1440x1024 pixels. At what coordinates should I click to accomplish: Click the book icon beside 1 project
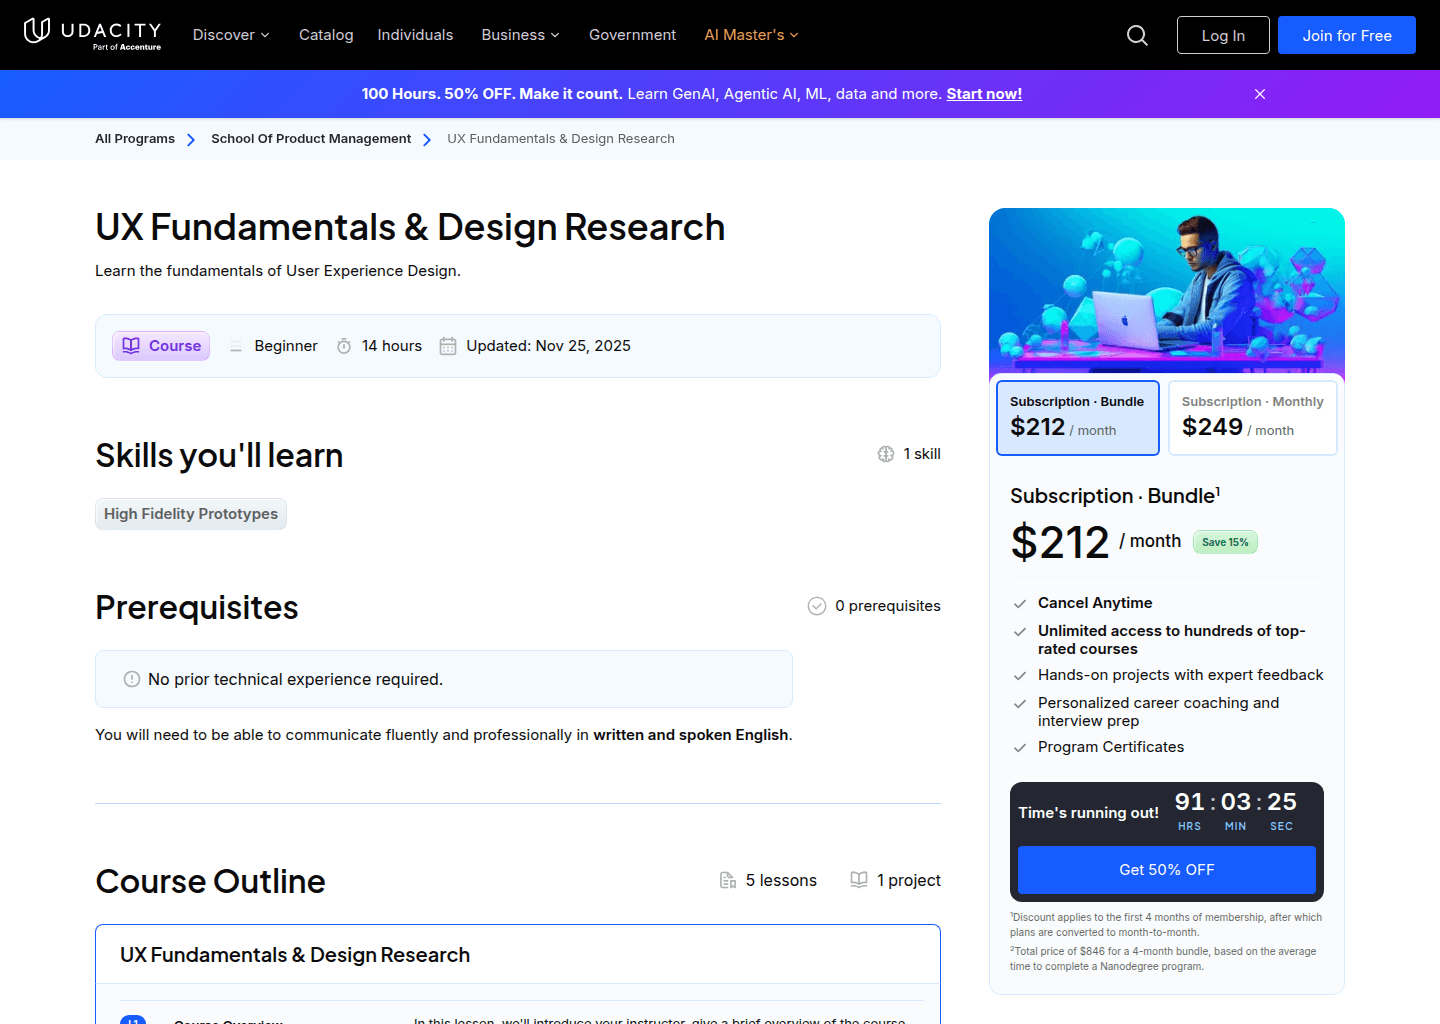coord(859,880)
